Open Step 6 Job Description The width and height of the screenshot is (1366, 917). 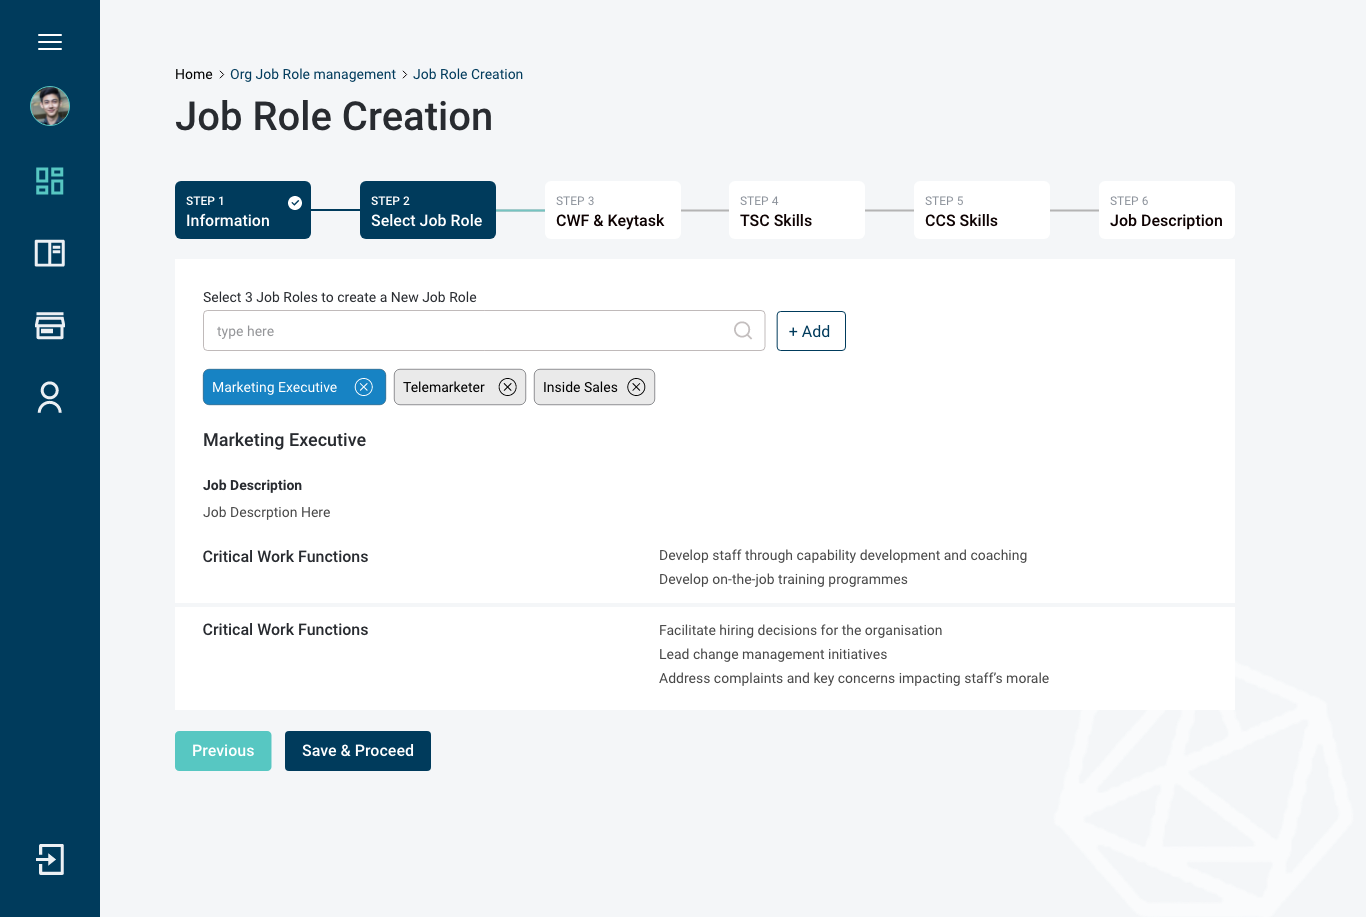(x=1166, y=210)
